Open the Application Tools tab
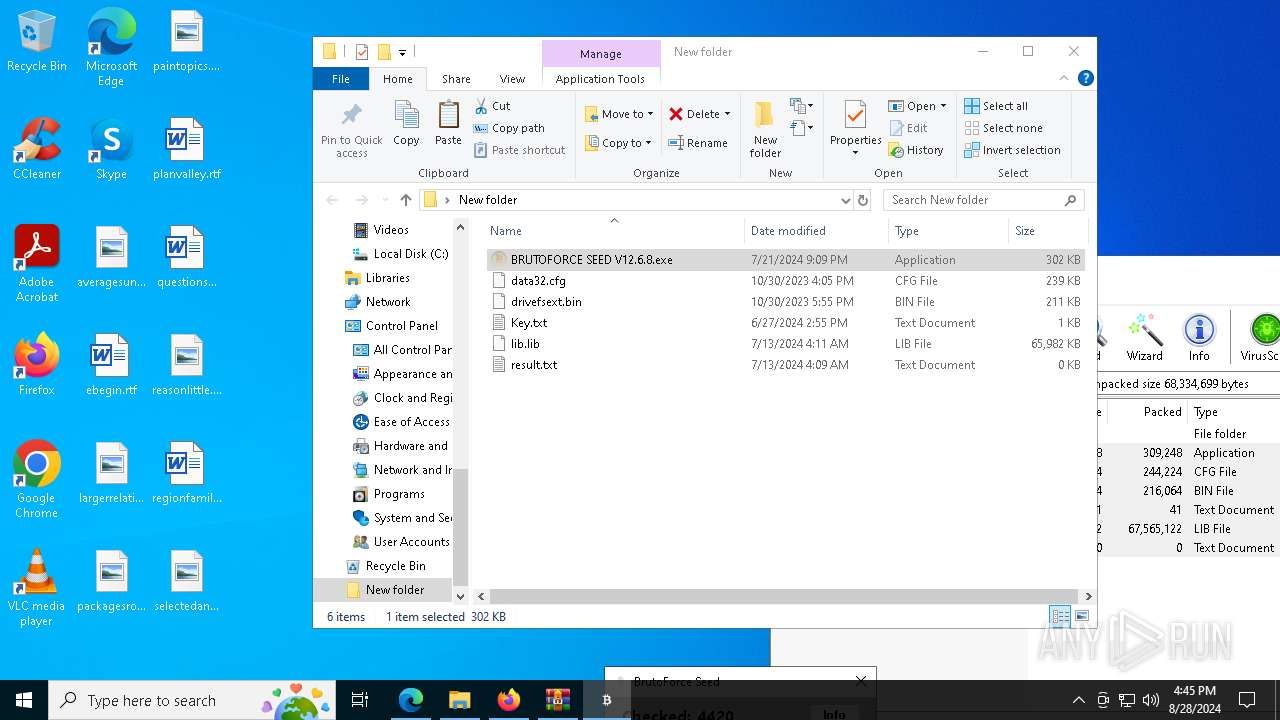The image size is (1280, 720). click(600, 79)
